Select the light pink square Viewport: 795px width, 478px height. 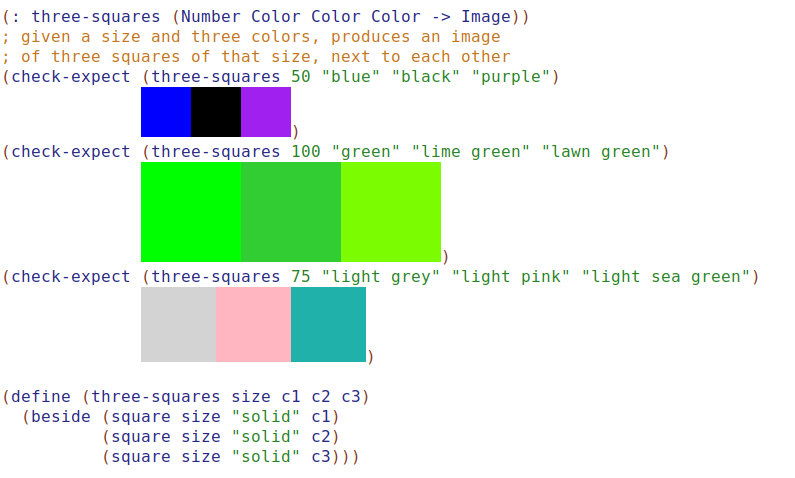click(x=253, y=324)
